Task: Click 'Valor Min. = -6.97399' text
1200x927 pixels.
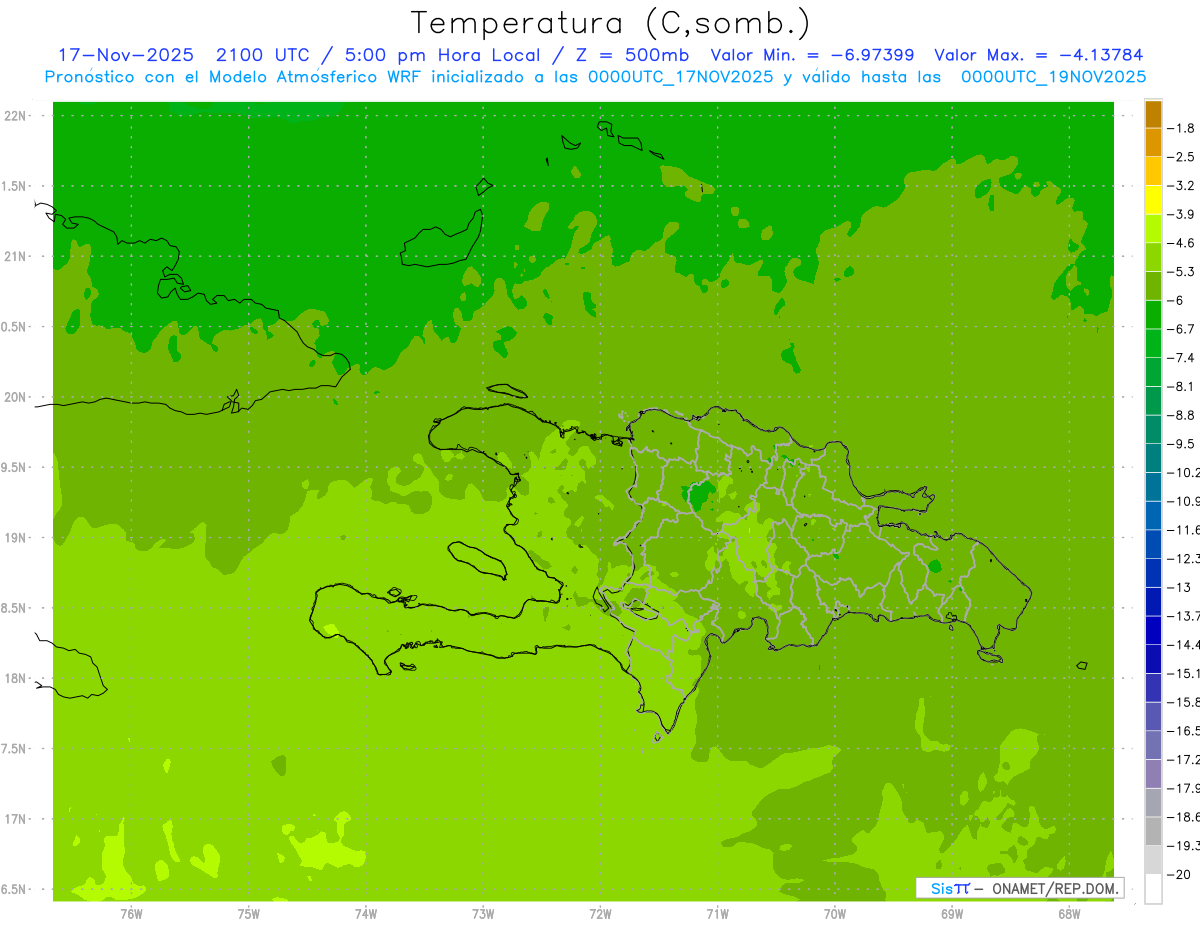Action: click(812, 55)
